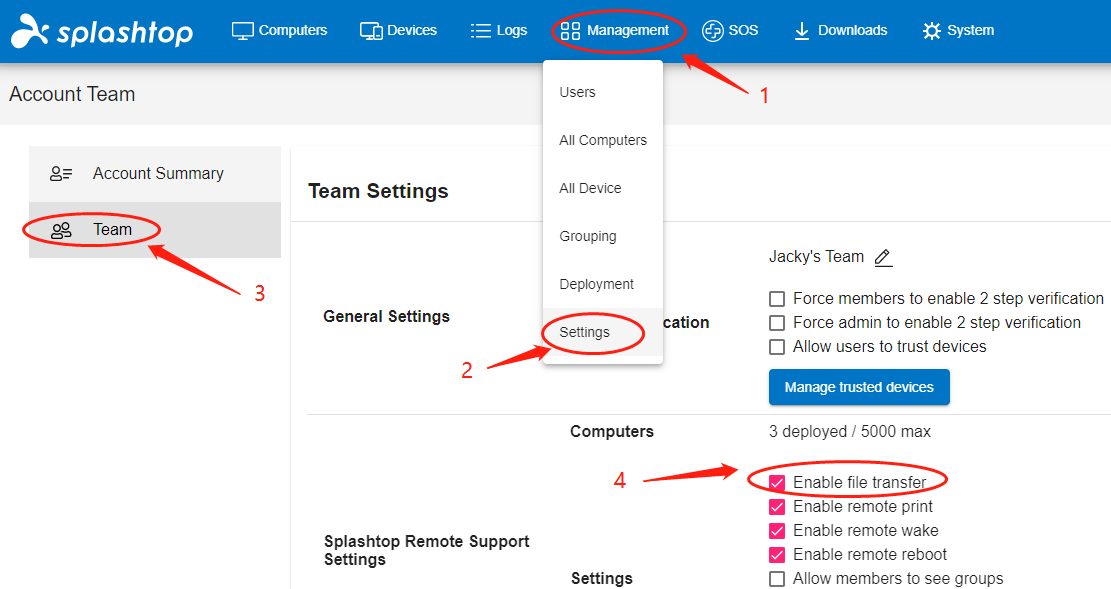Screen dimensions: 1111x589
Task: Click the Logs list icon
Action: click(480, 31)
